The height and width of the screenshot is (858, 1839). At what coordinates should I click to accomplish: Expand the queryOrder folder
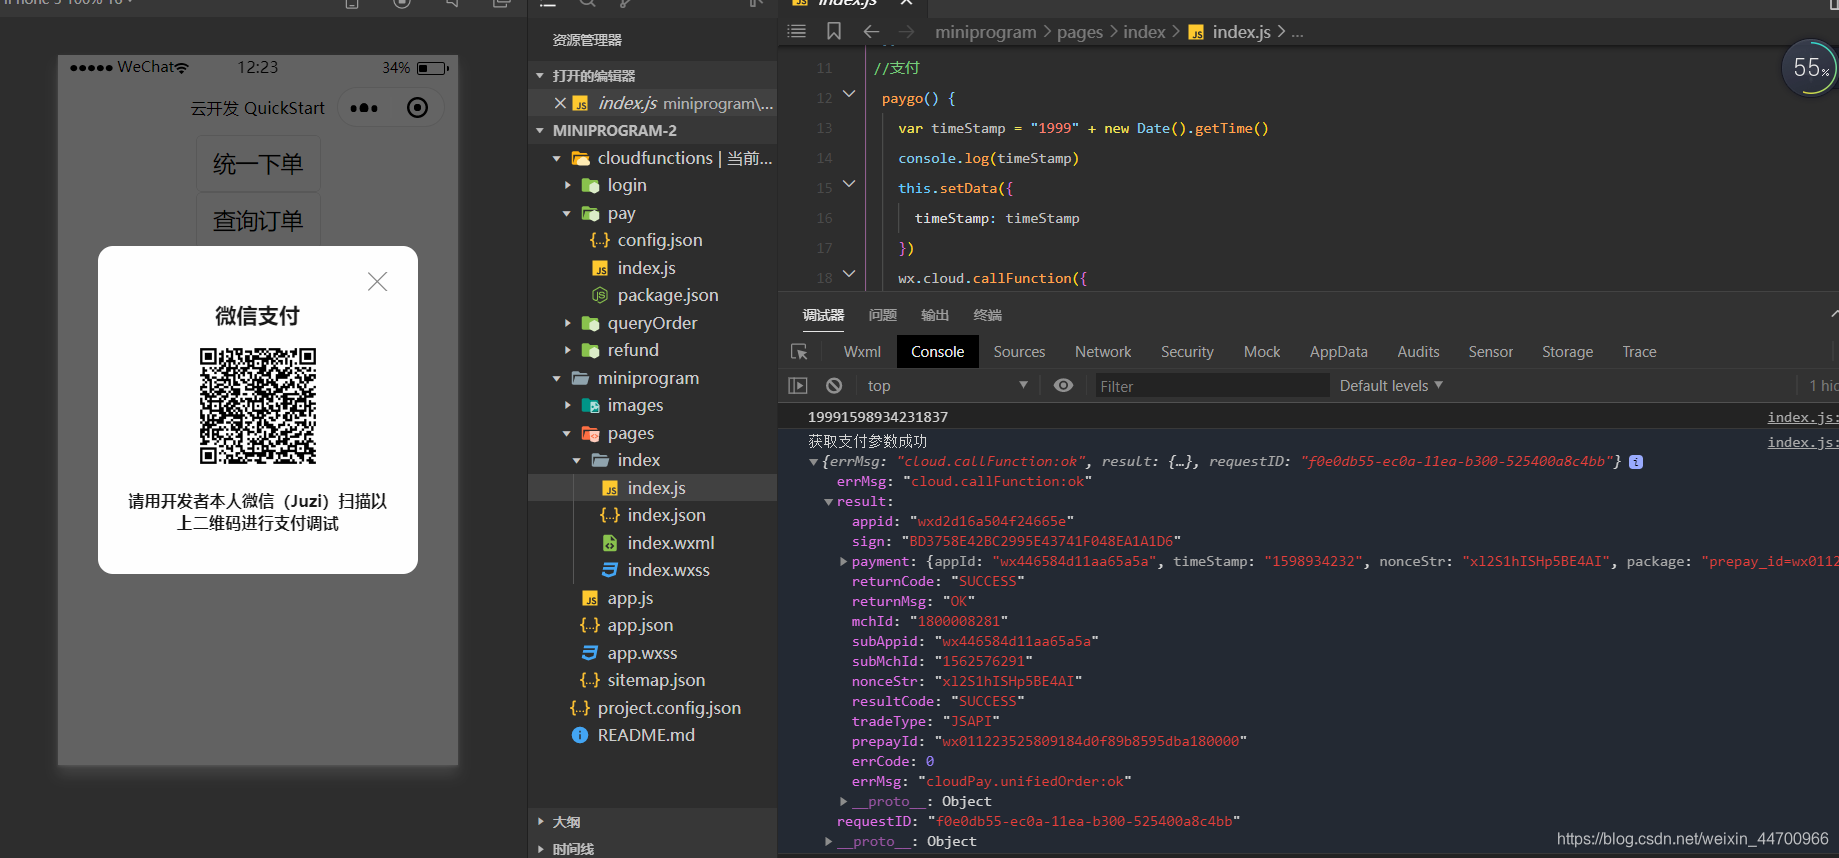[567, 323]
